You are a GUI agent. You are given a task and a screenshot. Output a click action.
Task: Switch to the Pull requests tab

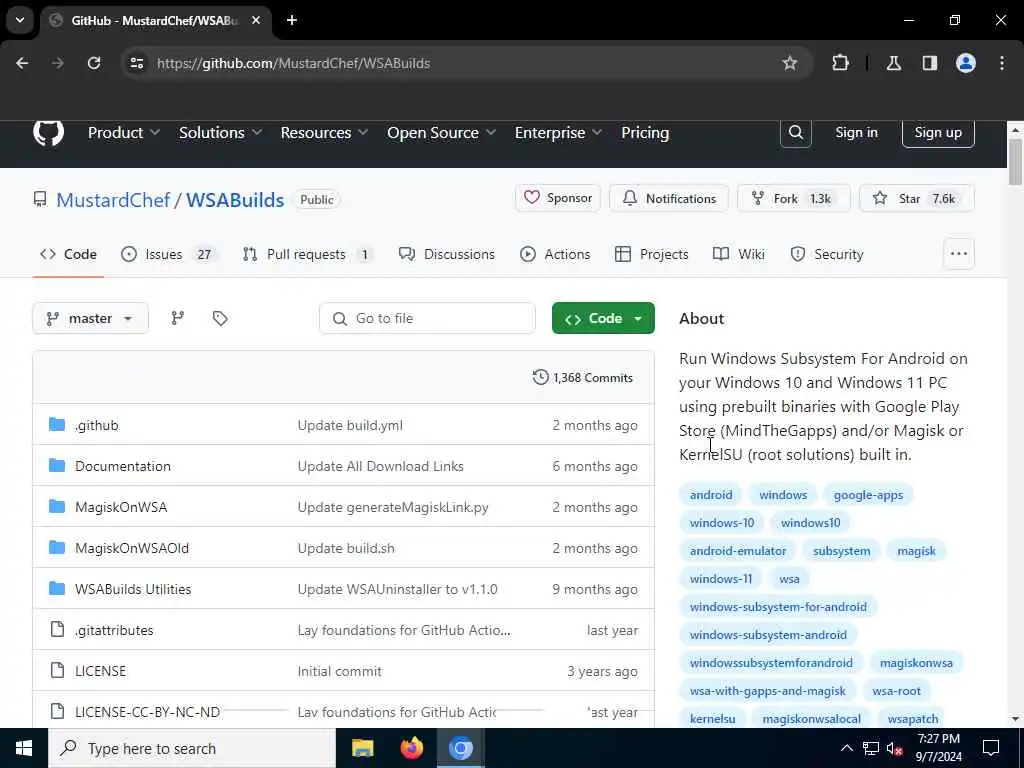pyautogui.click(x=307, y=254)
